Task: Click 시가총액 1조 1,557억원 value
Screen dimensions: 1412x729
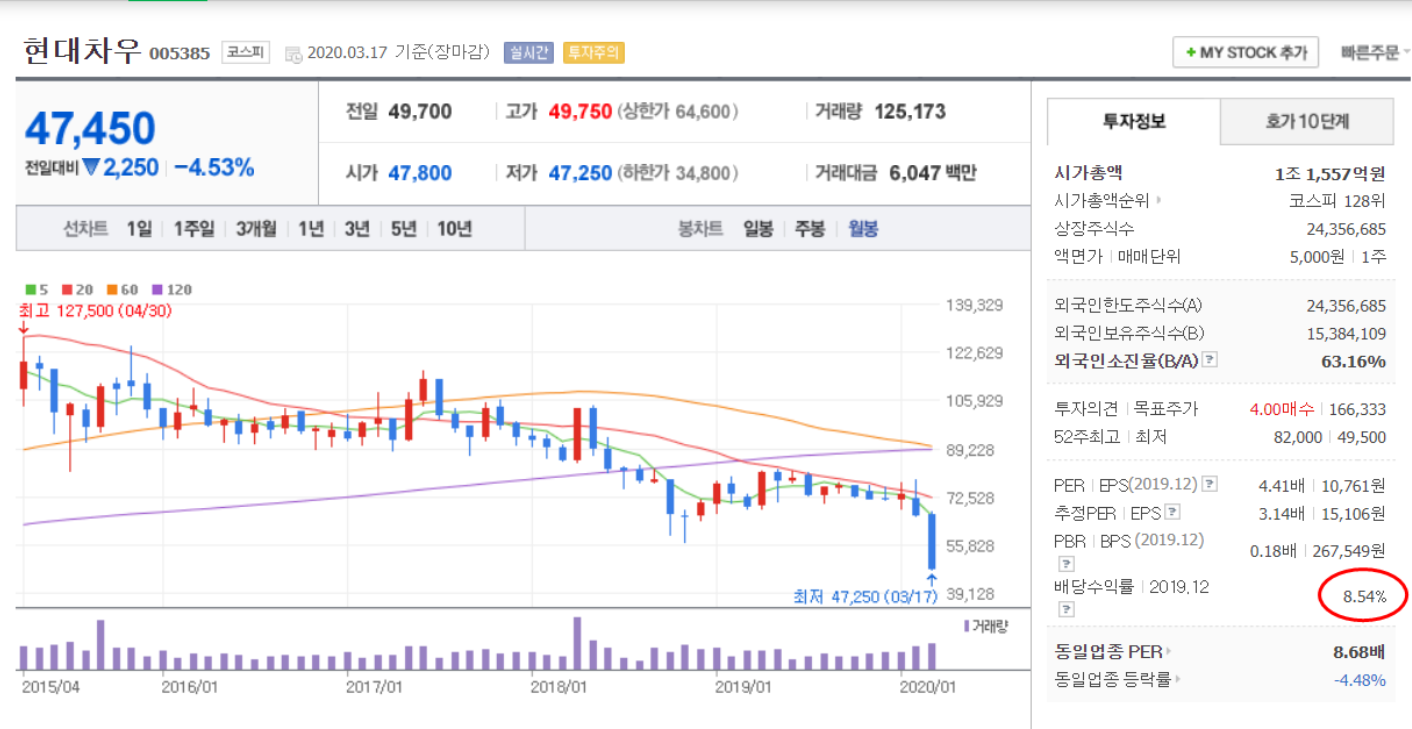Action: 1330,173
